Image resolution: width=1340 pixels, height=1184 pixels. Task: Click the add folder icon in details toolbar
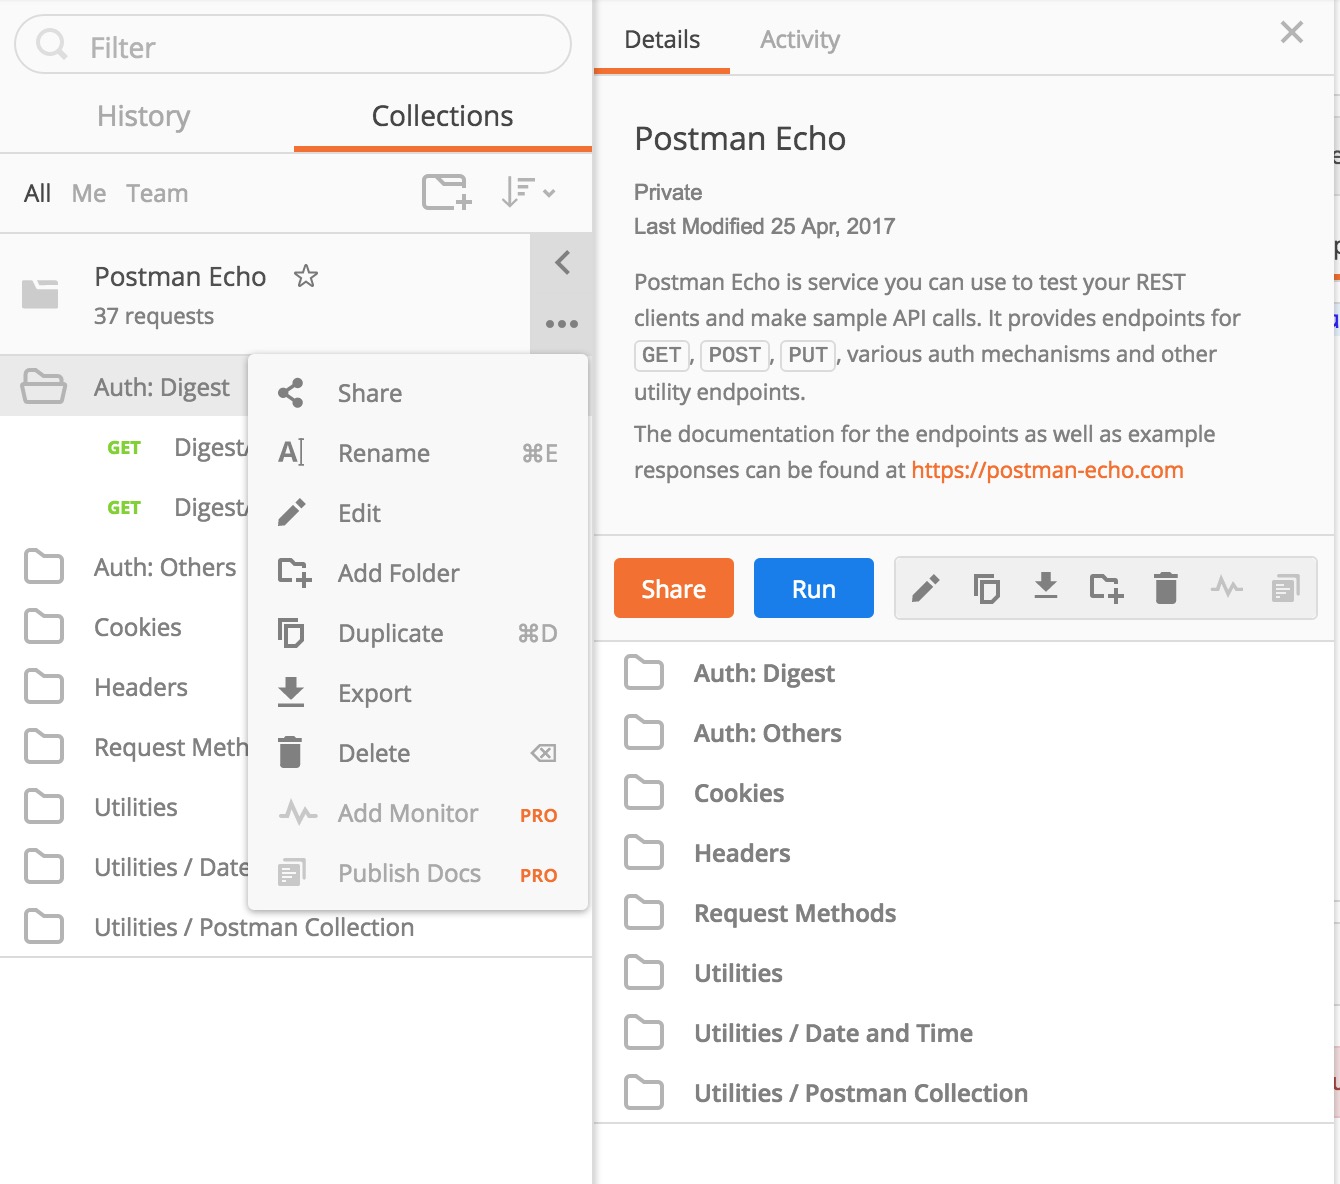(x=1106, y=588)
